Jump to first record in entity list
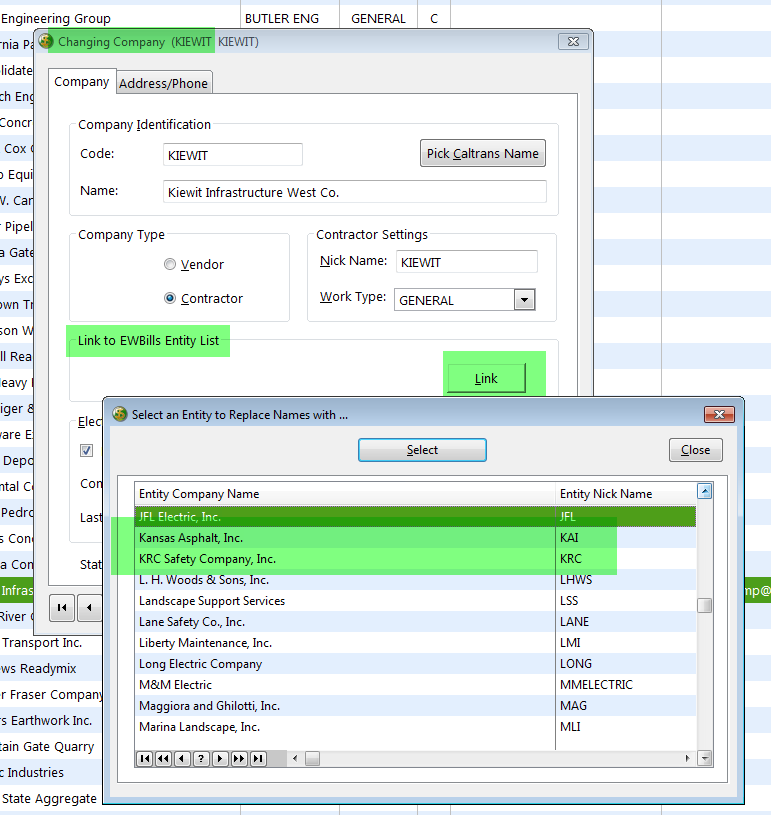Screen dimensions: 771x815 click(145, 759)
